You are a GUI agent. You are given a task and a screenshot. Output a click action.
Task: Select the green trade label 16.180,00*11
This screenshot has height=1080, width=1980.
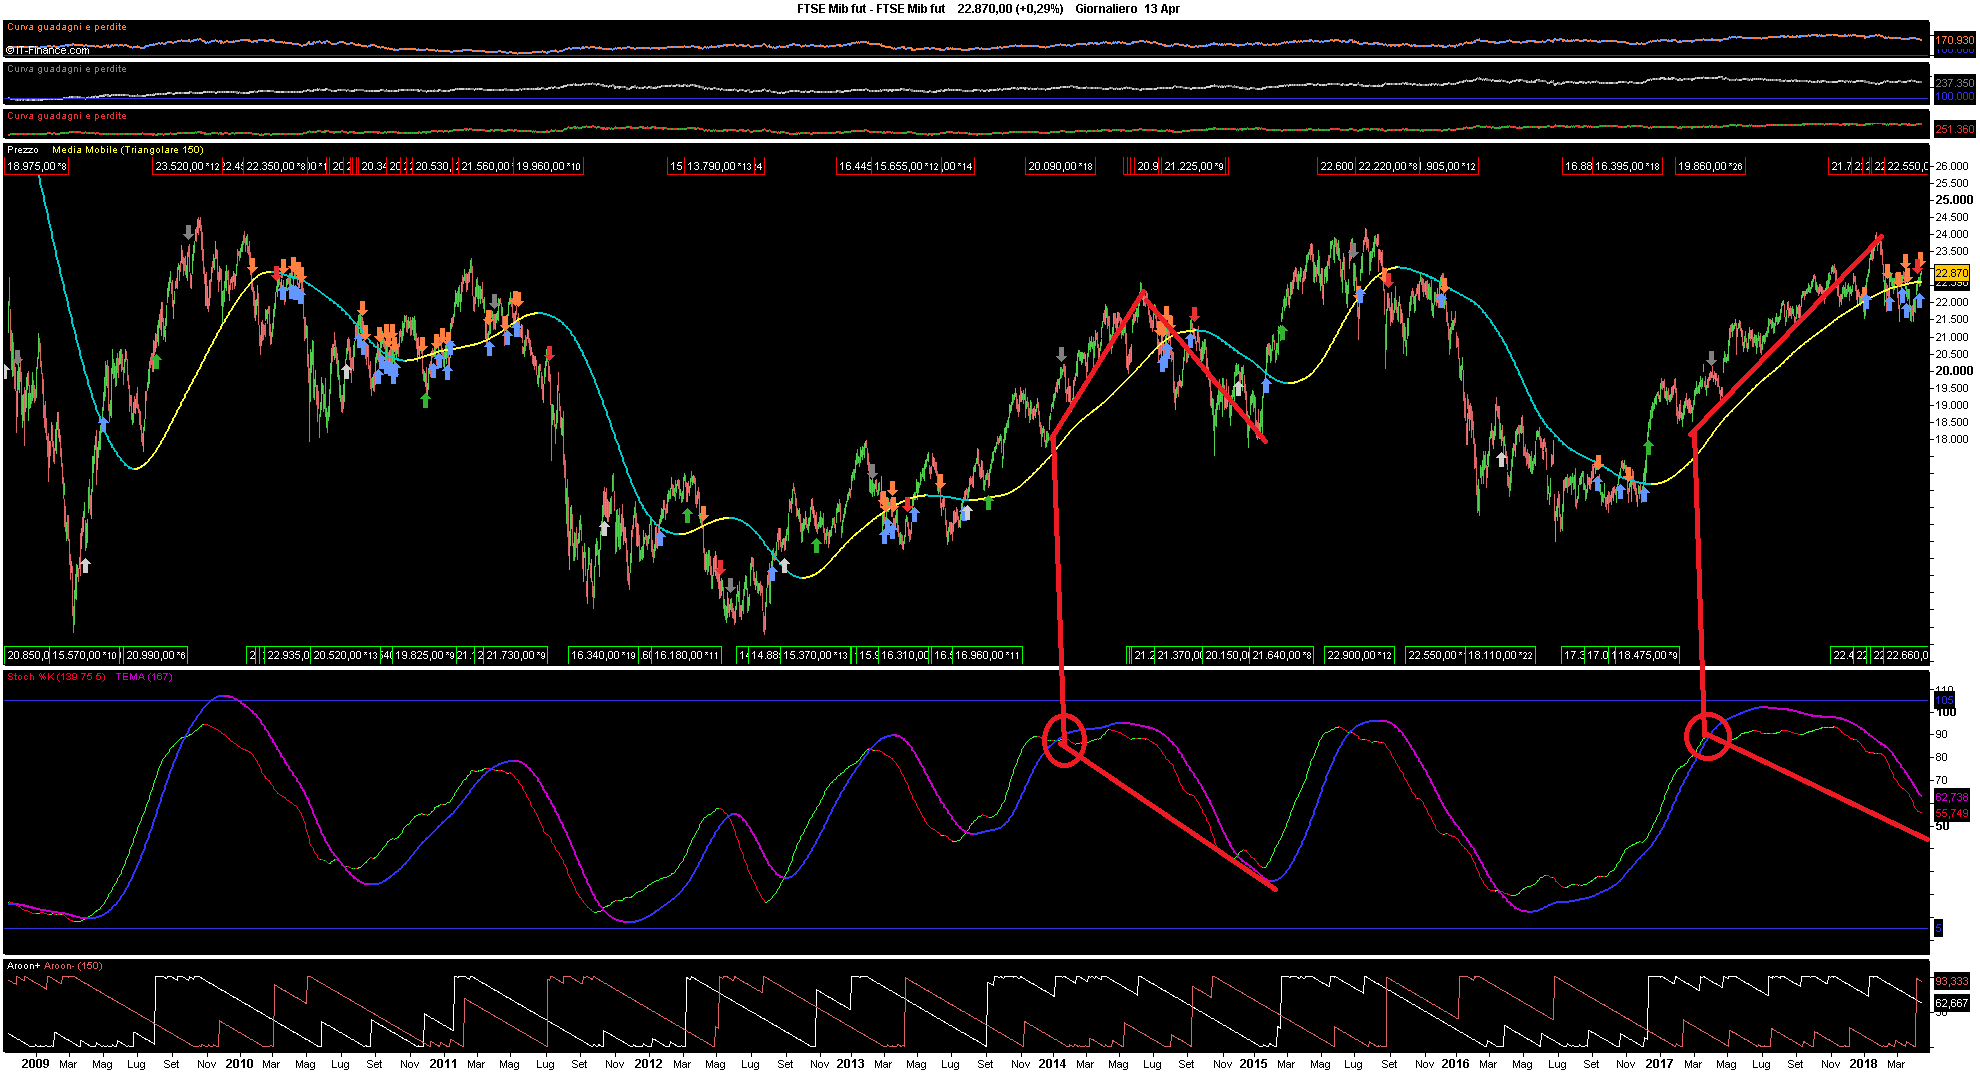click(686, 656)
